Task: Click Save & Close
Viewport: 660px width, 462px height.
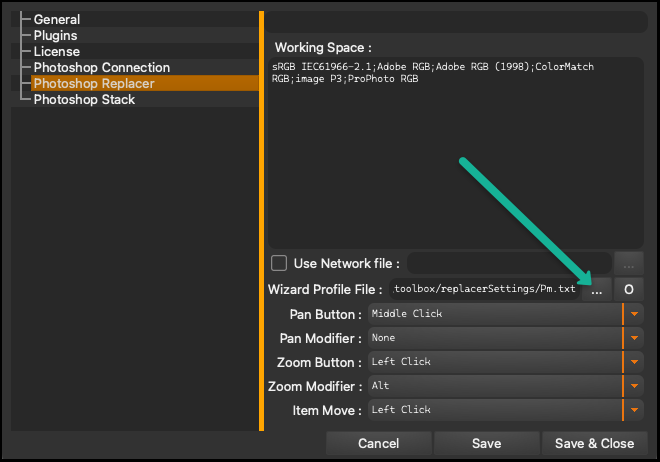Action: pyautogui.click(x=594, y=443)
